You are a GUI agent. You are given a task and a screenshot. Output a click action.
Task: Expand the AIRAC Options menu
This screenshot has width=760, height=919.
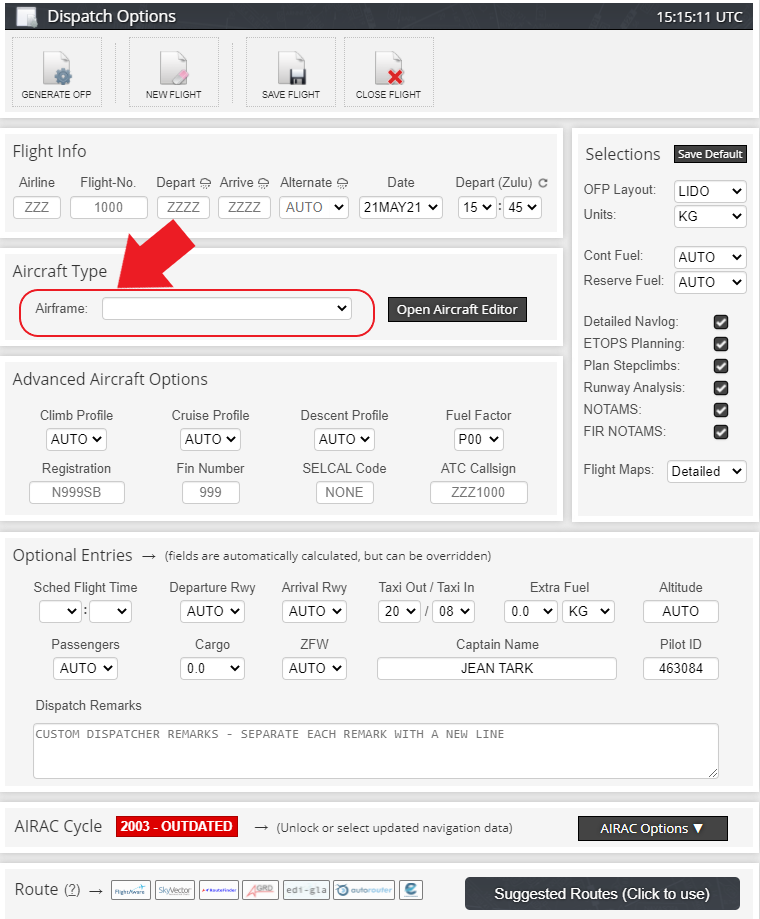coord(652,828)
